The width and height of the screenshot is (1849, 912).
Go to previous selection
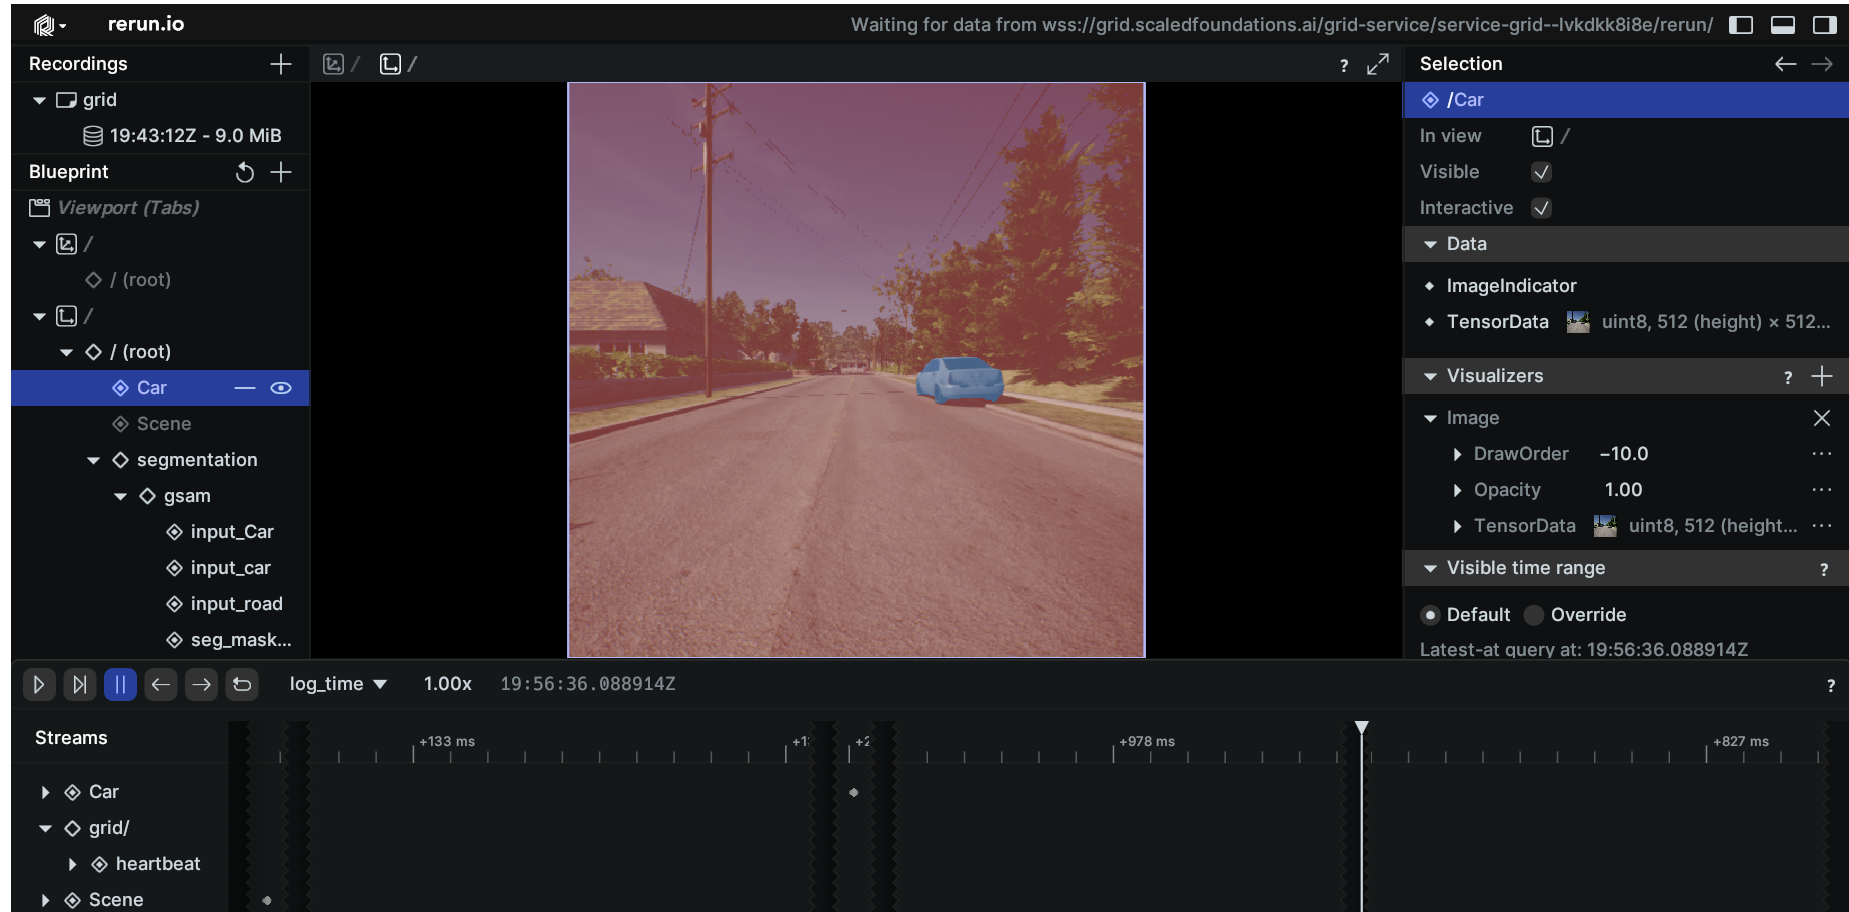pyautogui.click(x=1785, y=64)
